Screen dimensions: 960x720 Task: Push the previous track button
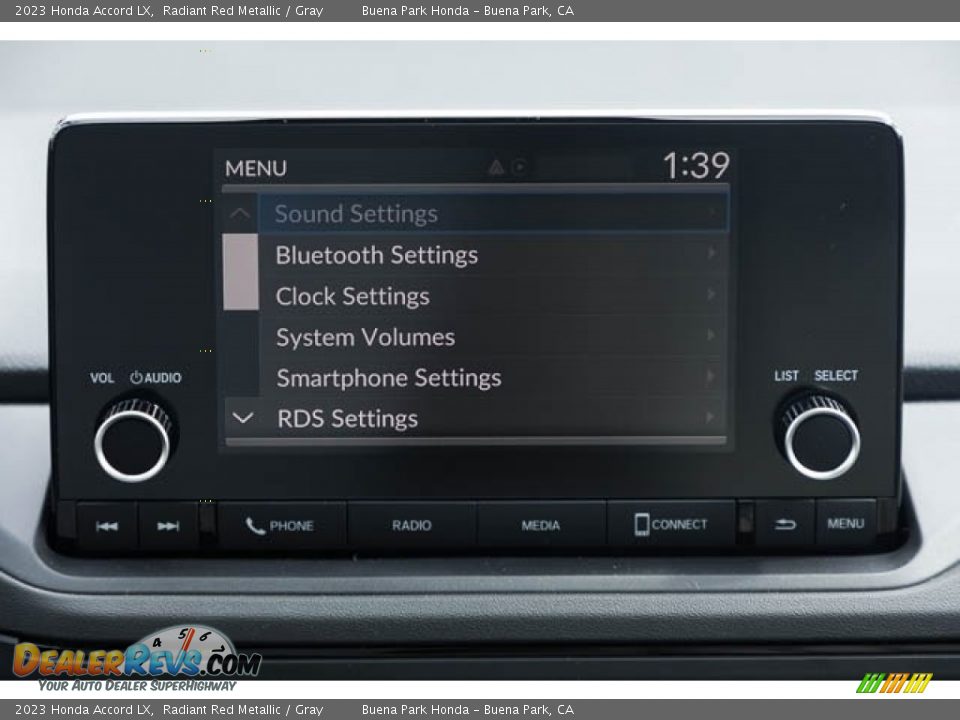pos(107,526)
